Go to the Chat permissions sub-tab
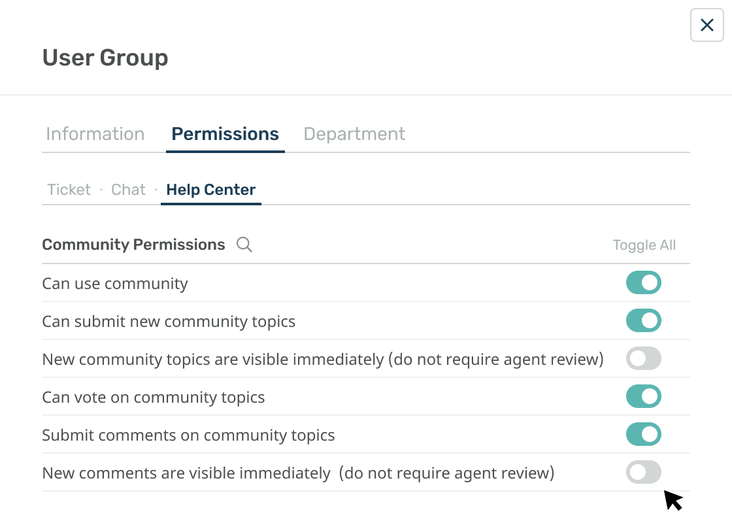This screenshot has height=527, width=732. [128, 190]
